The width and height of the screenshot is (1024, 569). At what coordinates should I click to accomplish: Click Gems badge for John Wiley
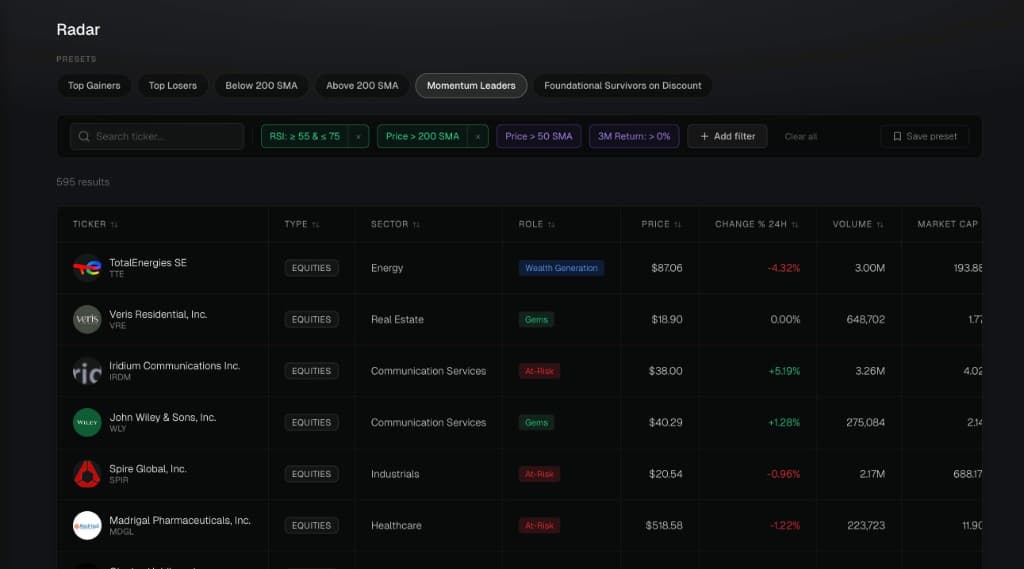[x=536, y=423]
